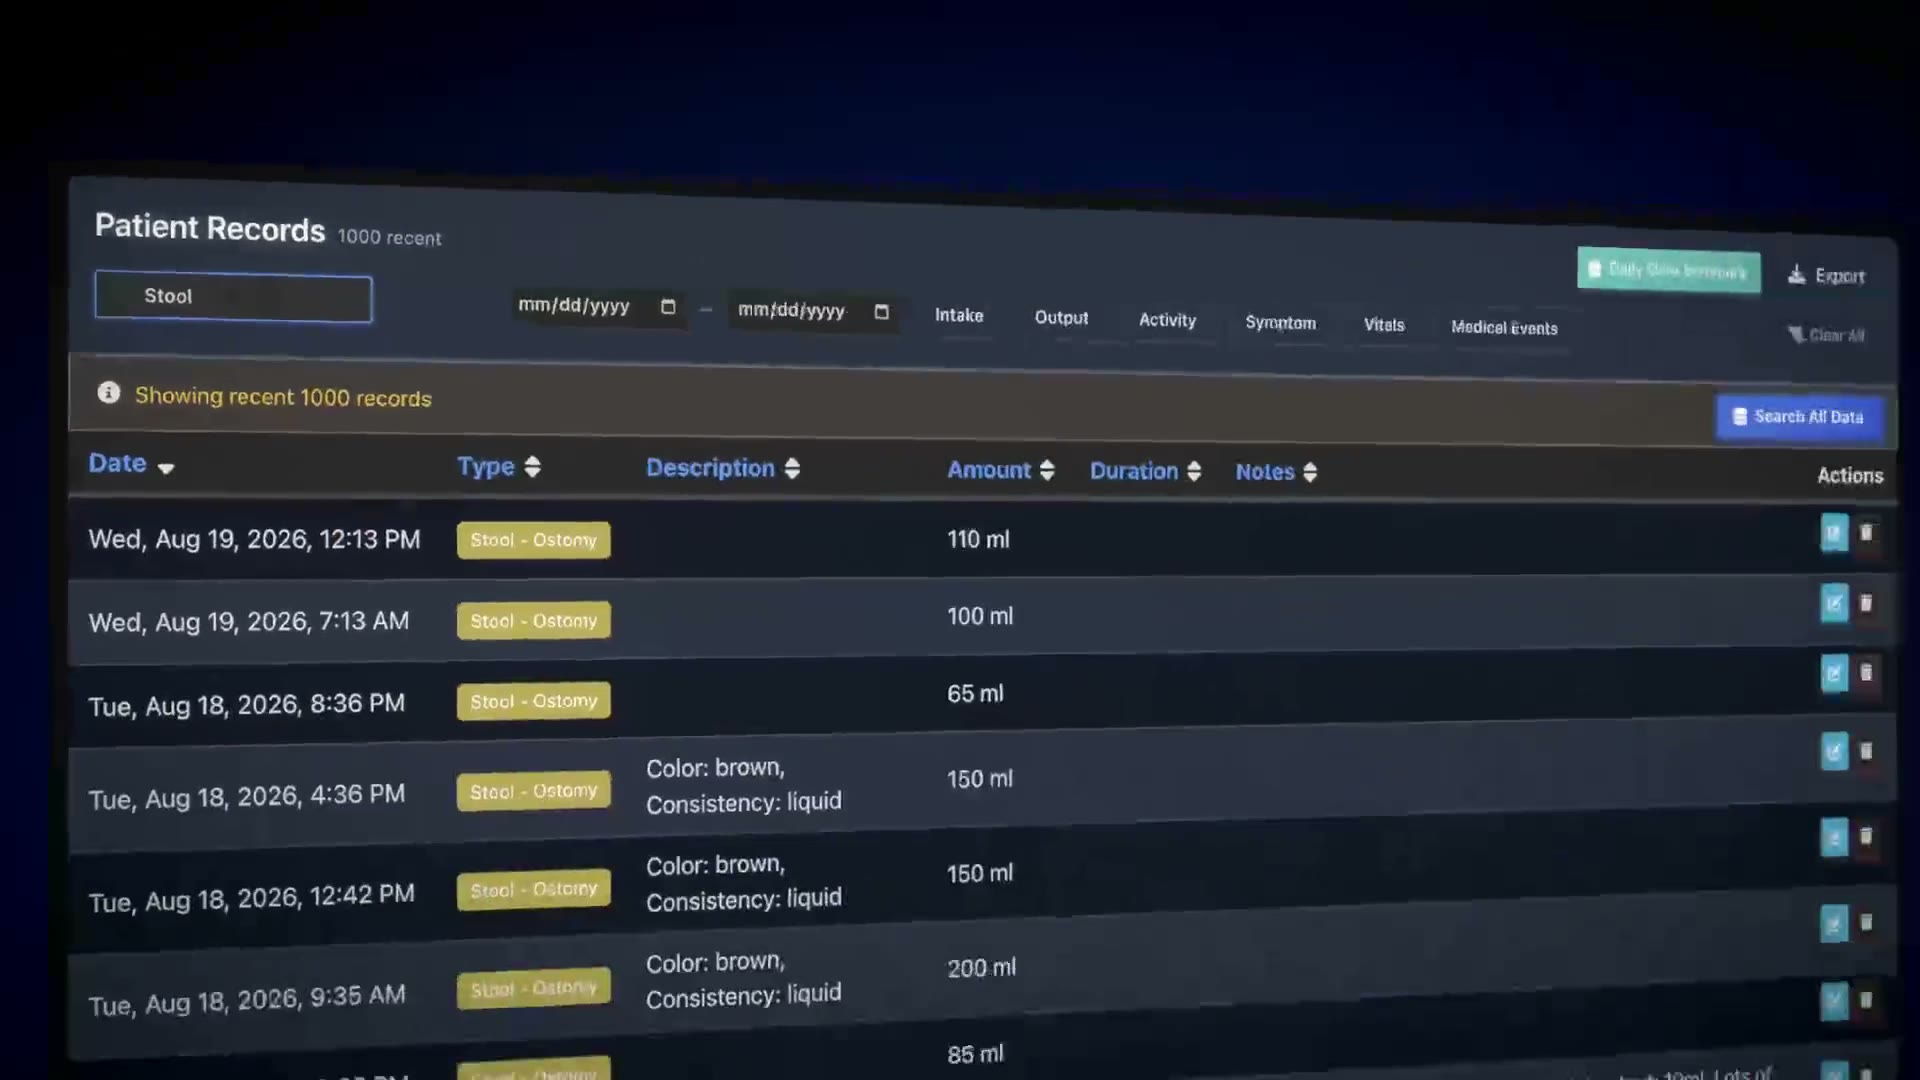This screenshot has width=1920, height=1080.
Task: Open the start date calendar picker icon
Action: [x=668, y=307]
